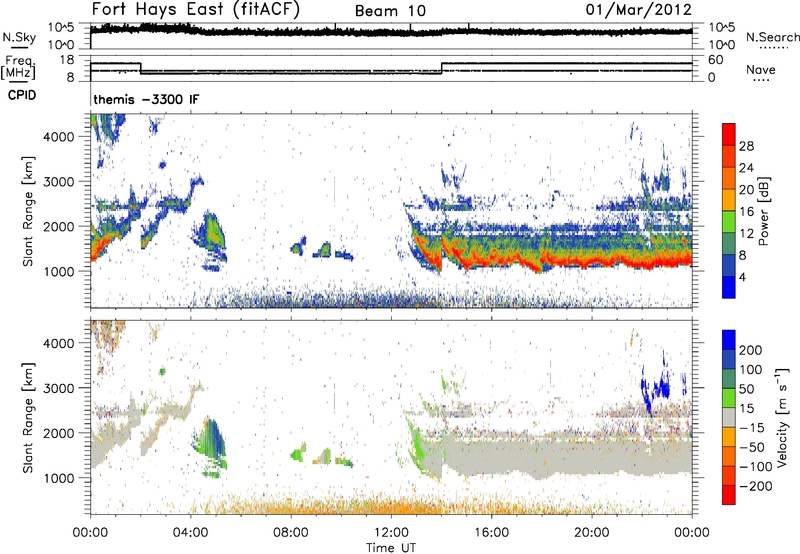The width and height of the screenshot is (800, 554).
Task: Click the '16:00' time axis tick label
Action: click(491, 533)
